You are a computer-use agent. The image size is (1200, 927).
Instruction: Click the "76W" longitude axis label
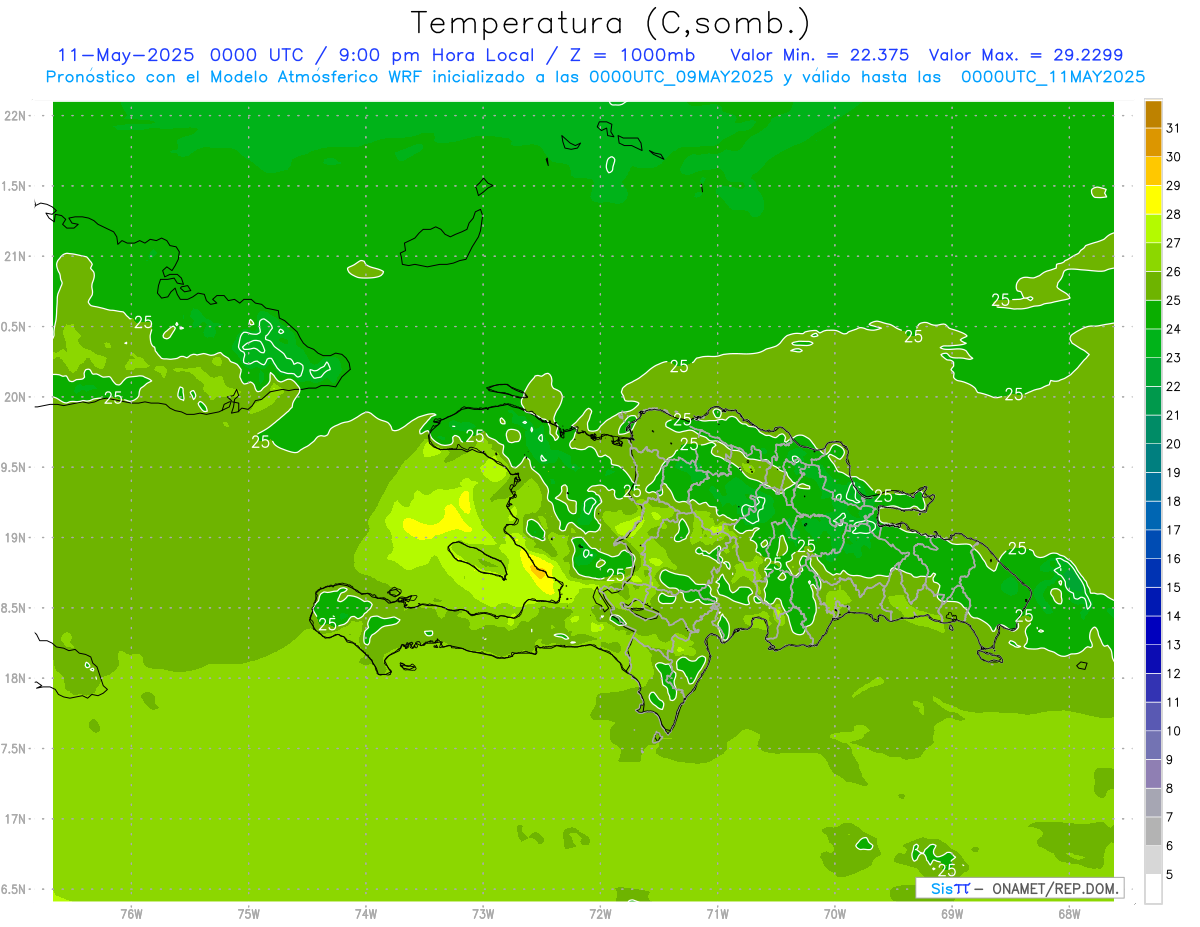(x=132, y=913)
